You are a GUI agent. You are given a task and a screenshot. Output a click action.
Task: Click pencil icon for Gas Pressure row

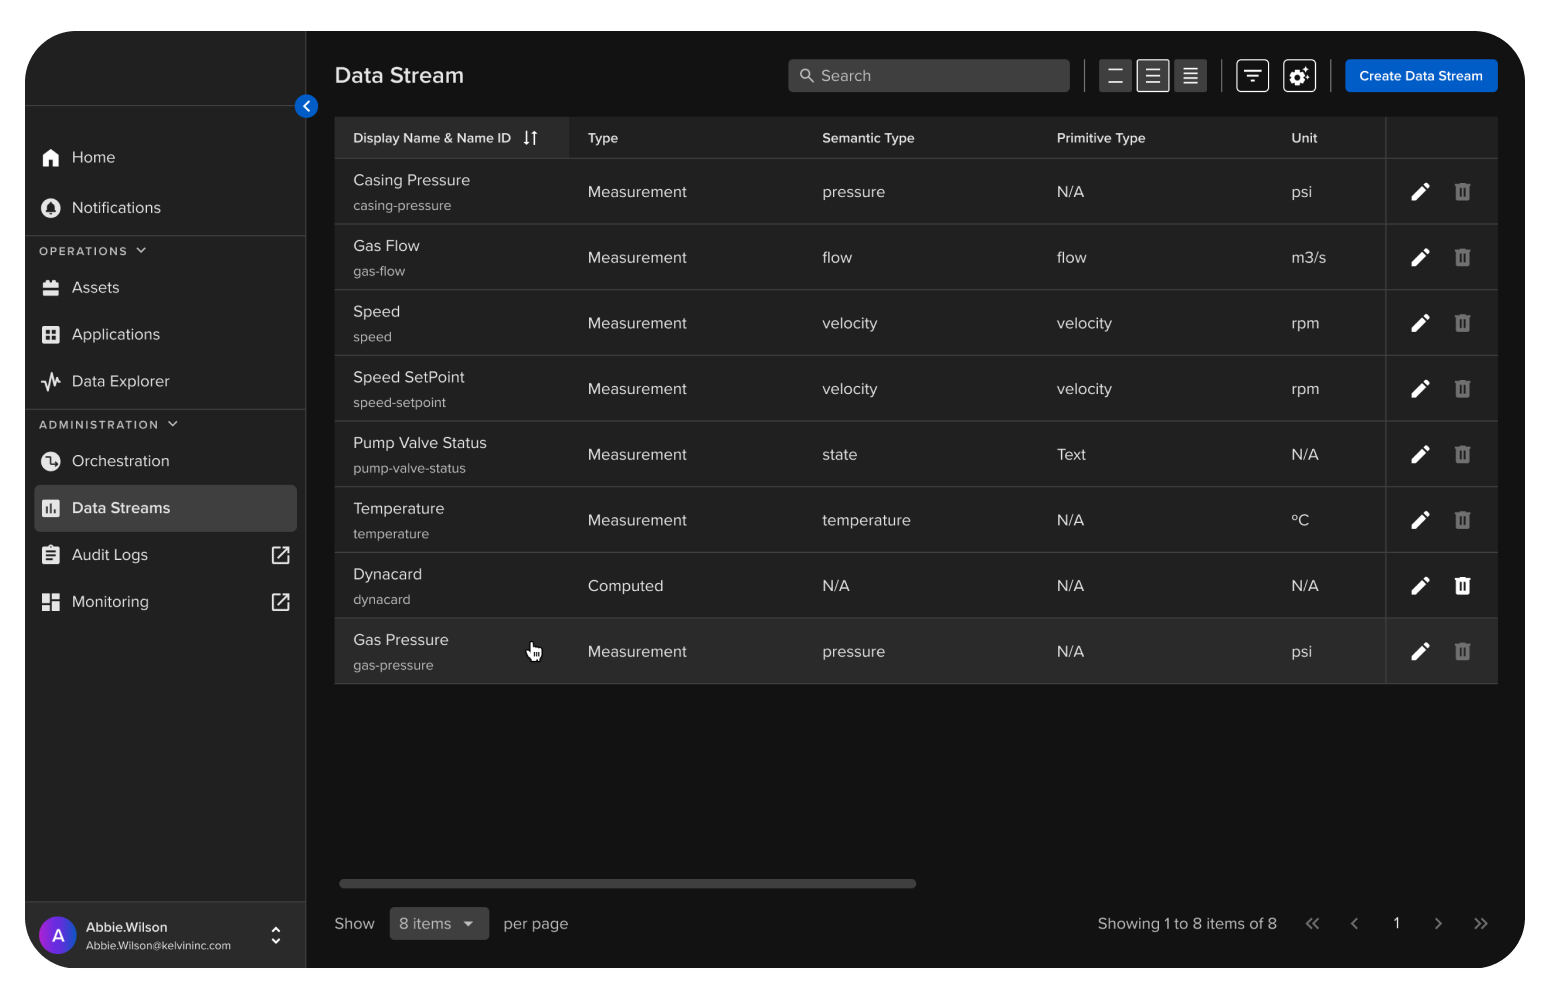[1420, 652]
